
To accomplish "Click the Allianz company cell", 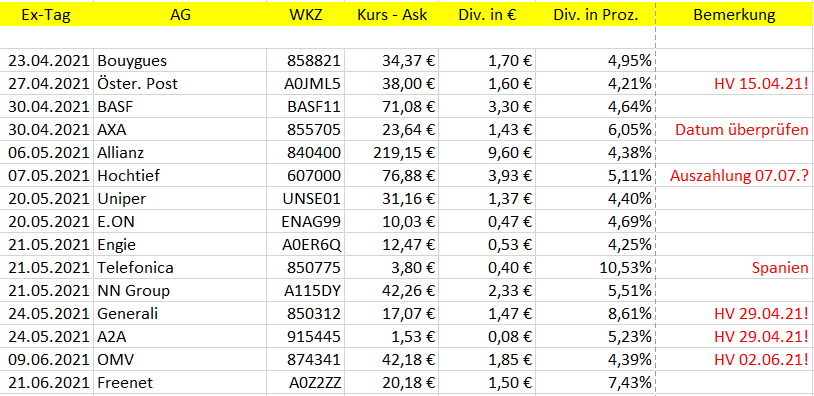I will click(180, 153).
